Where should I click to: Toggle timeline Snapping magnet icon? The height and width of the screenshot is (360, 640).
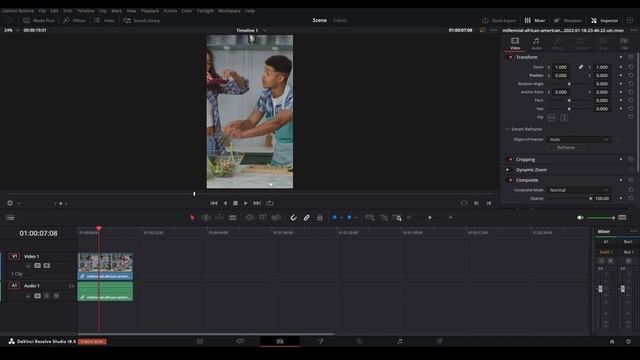click(x=293, y=218)
